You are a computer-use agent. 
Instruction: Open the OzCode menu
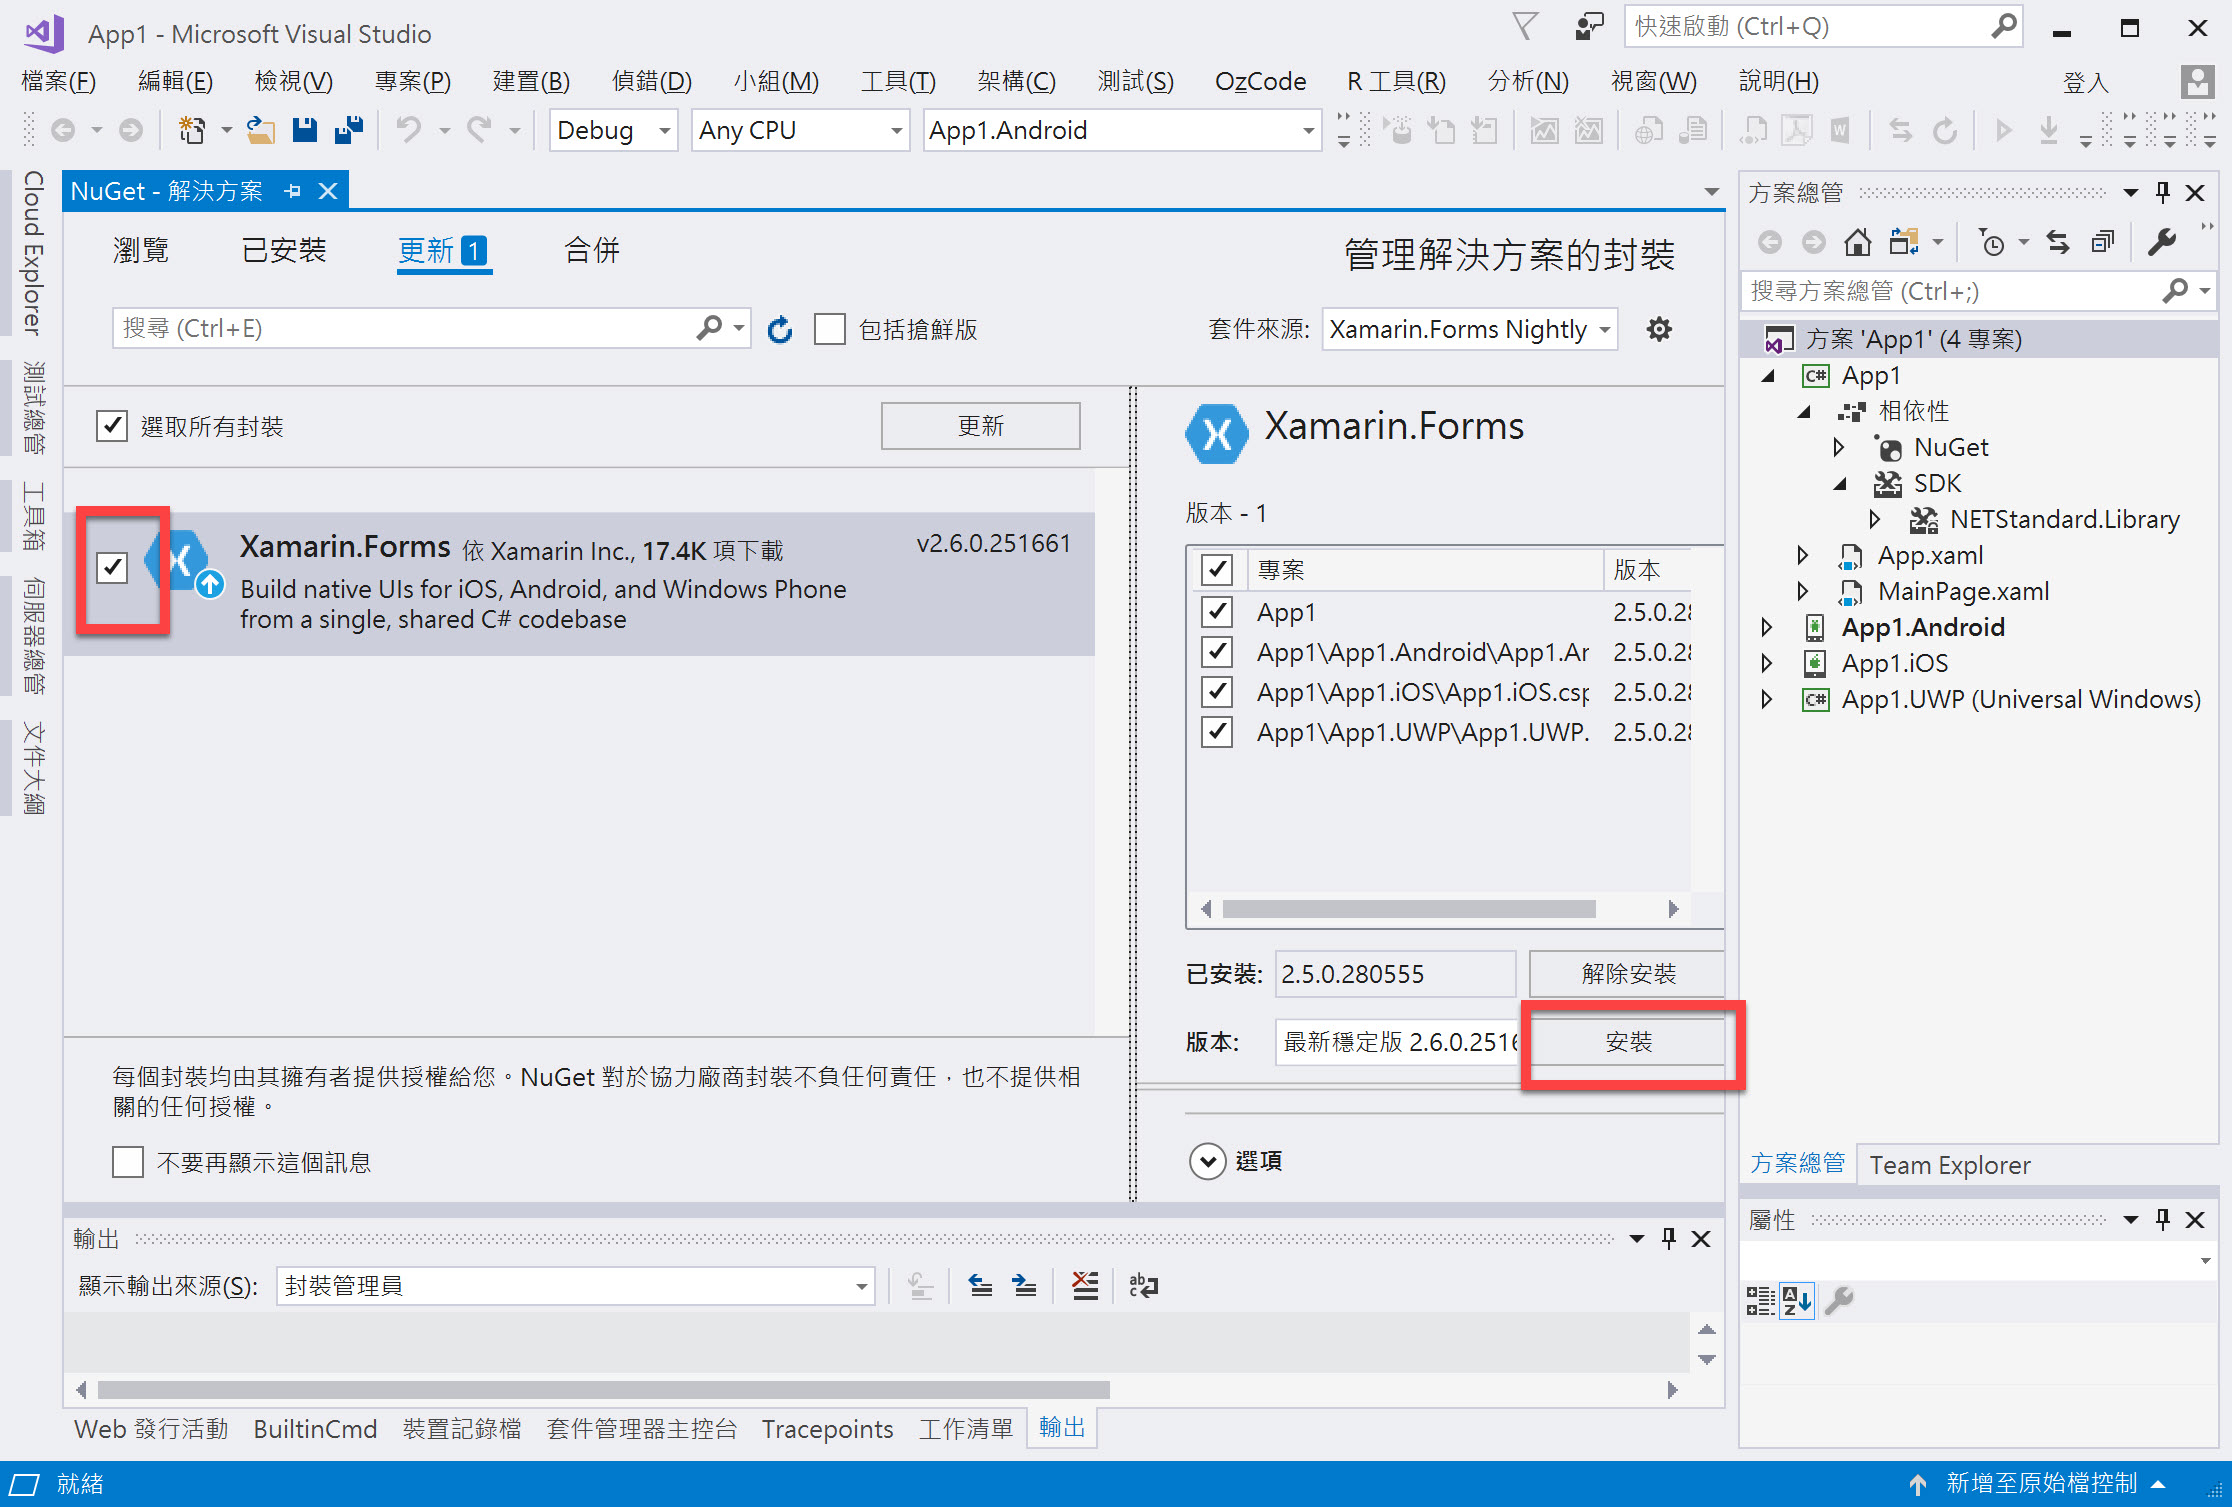pyautogui.click(x=1261, y=81)
